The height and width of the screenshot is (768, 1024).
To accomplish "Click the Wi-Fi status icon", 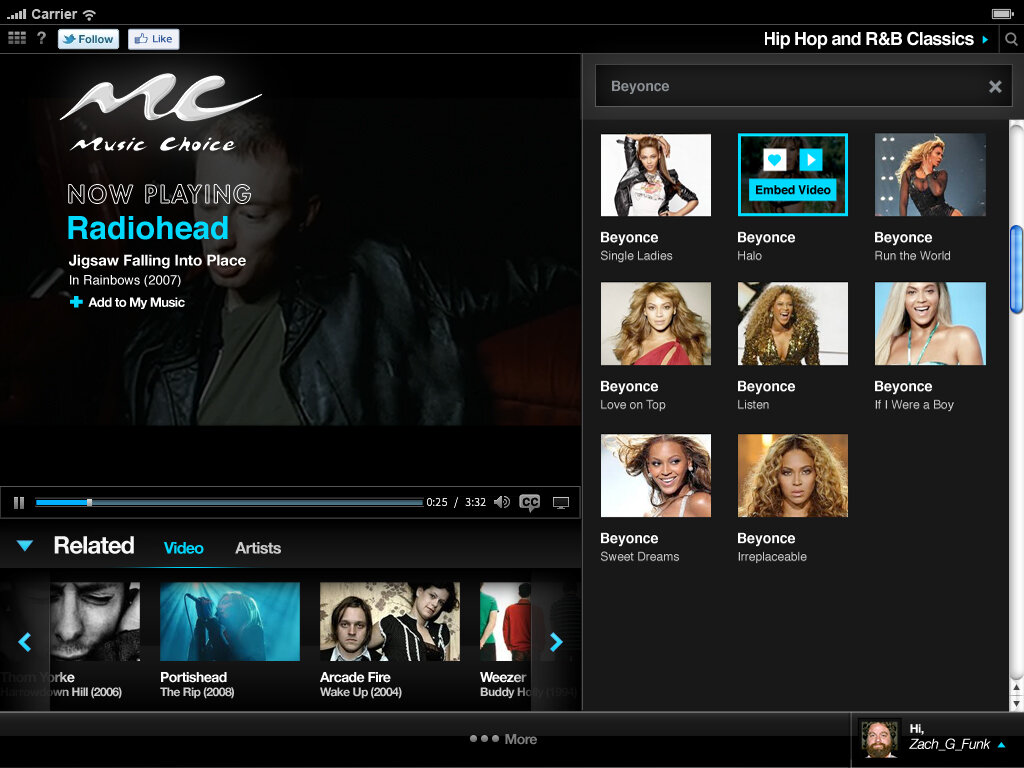I will [x=89, y=14].
